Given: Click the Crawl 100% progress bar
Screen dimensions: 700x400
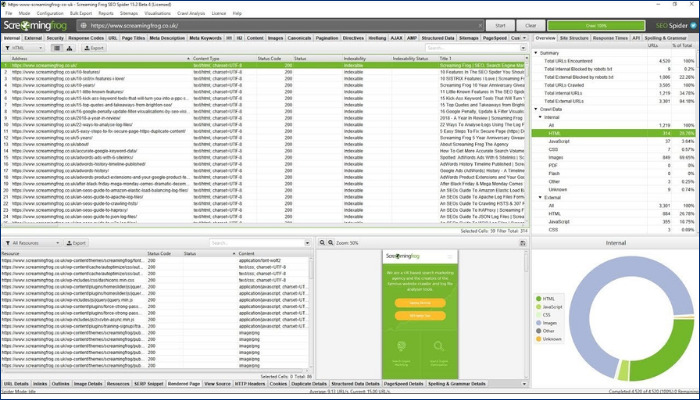Looking at the screenshot, I should (596, 25).
